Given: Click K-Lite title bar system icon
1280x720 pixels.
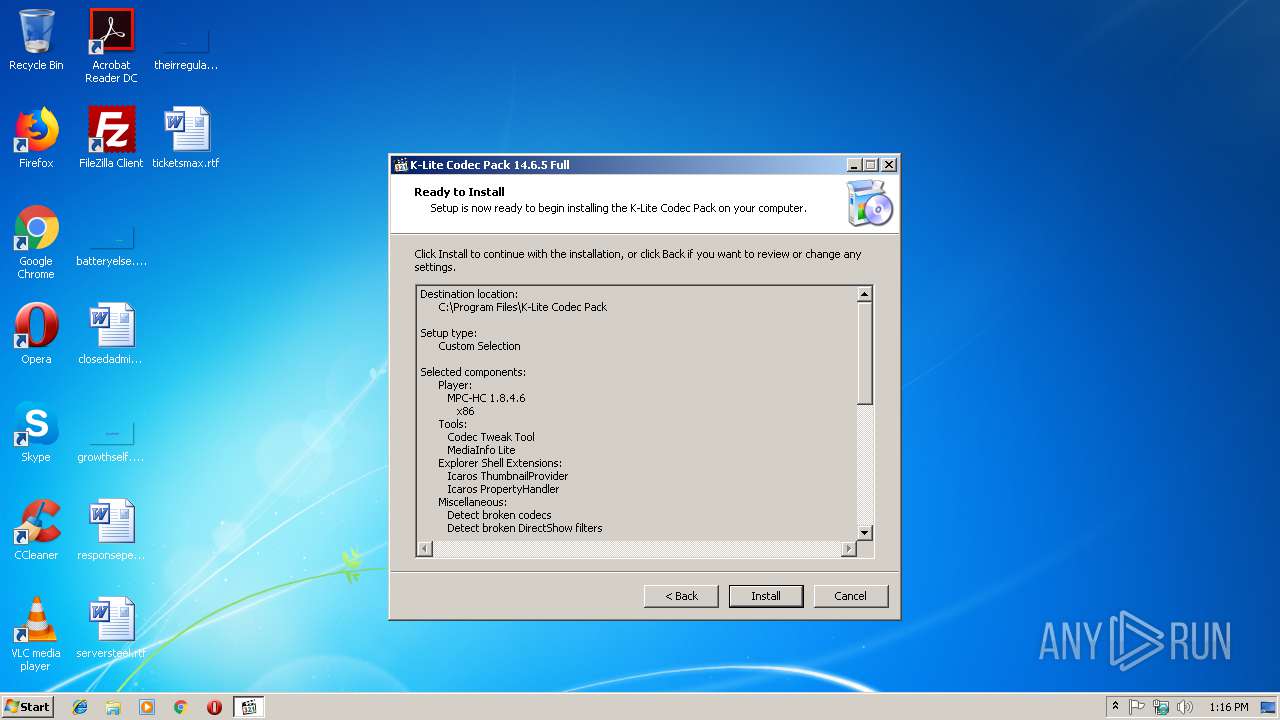Looking at the screenshot, I should pos(401,165).
